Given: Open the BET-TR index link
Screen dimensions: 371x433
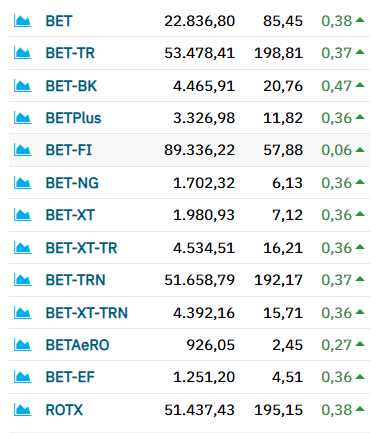Looking at the screenshot, I should click(x=70, y=53).
